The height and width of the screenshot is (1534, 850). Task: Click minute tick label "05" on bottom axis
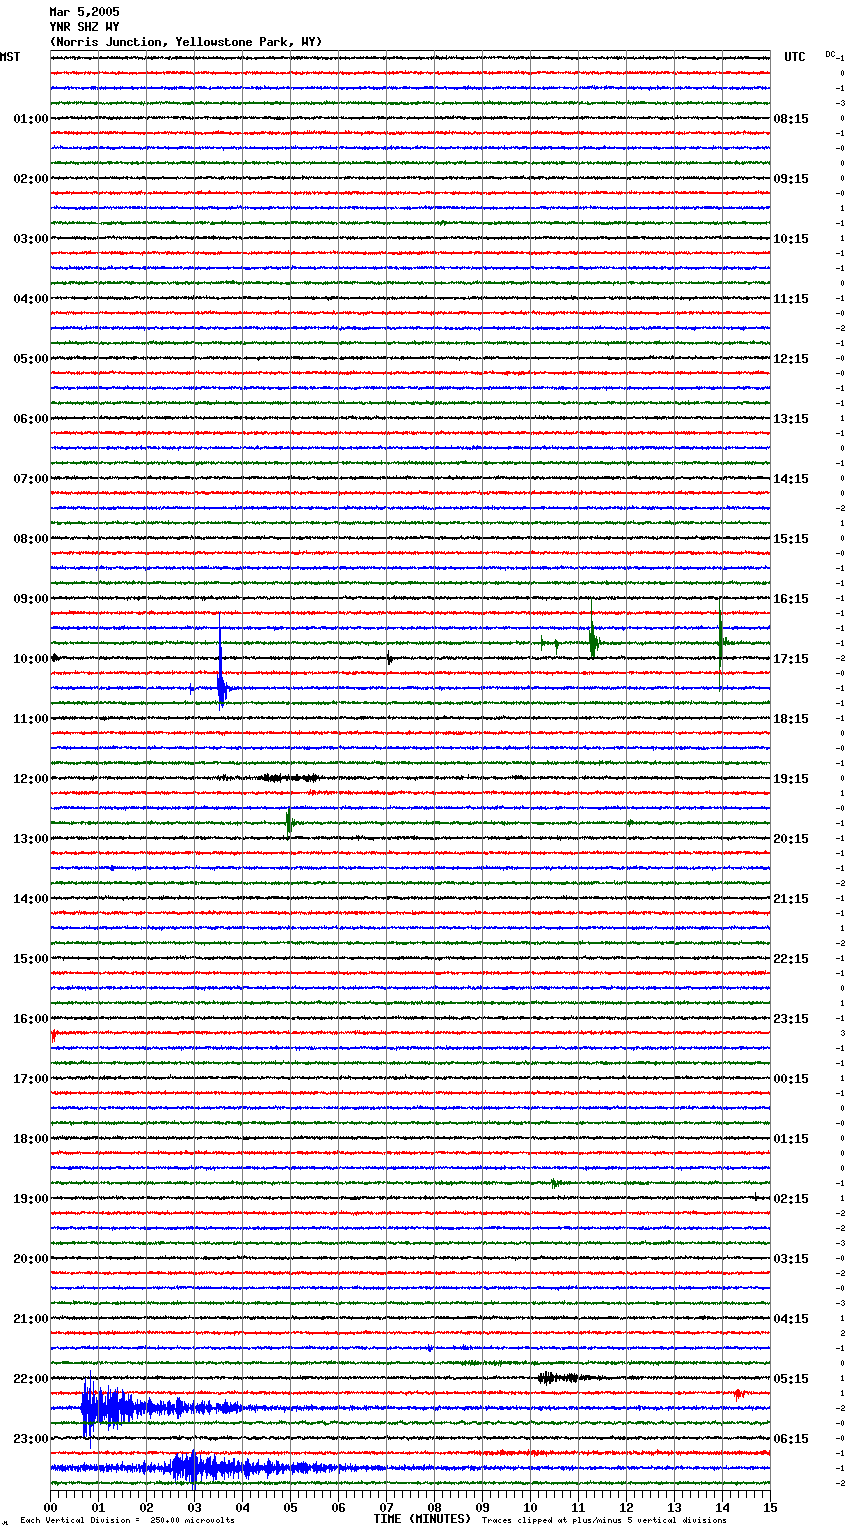click(x=290, y=1507)
